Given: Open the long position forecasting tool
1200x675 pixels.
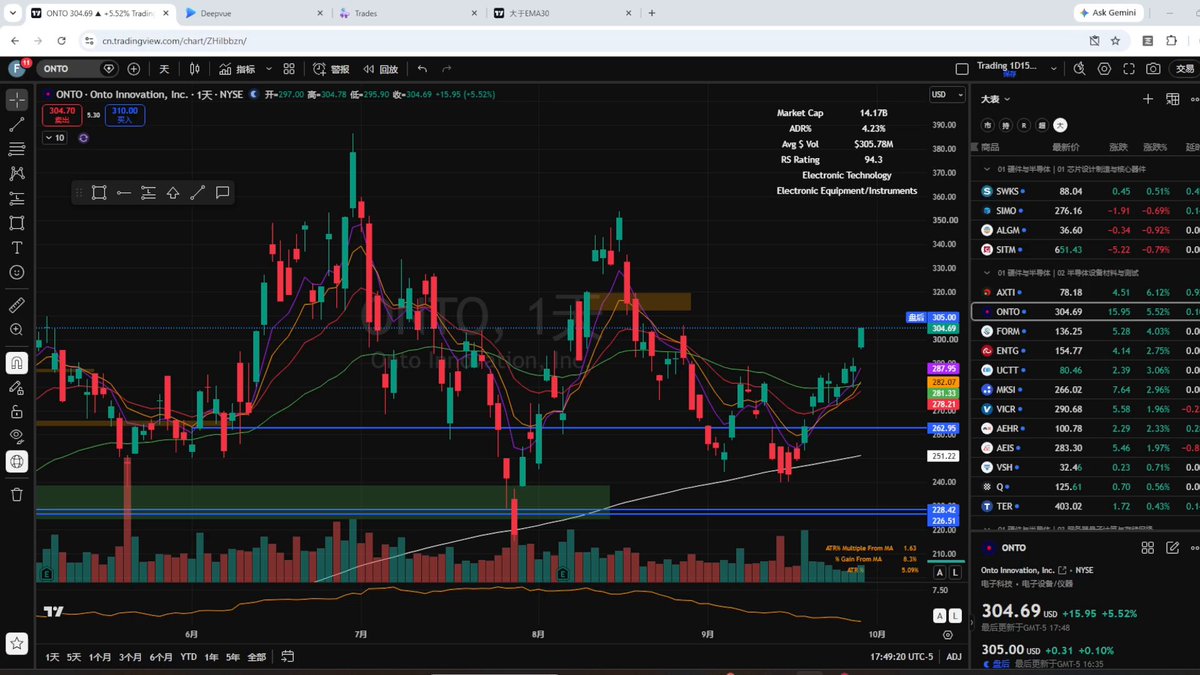Looking at the screenshot, I should [x=17, y=198].
